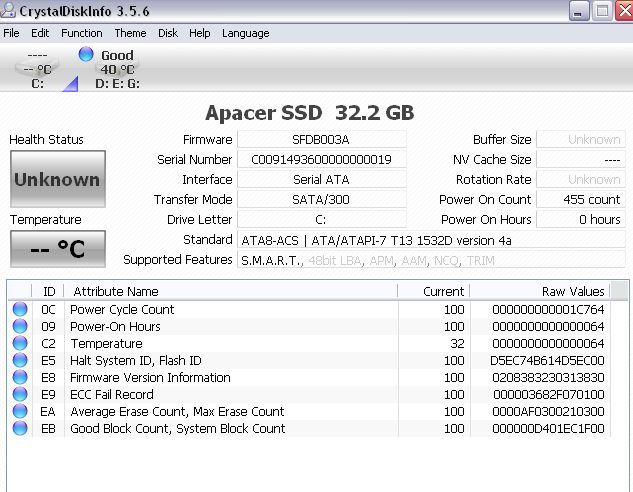
Task: Maximize the CrystalDiskInfo window
Action: [x=602, y=10]
